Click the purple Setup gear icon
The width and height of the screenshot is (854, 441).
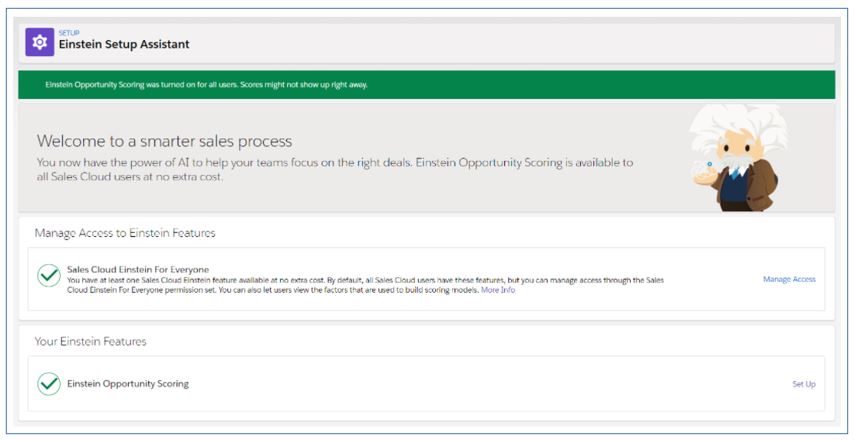coord(40,42)
